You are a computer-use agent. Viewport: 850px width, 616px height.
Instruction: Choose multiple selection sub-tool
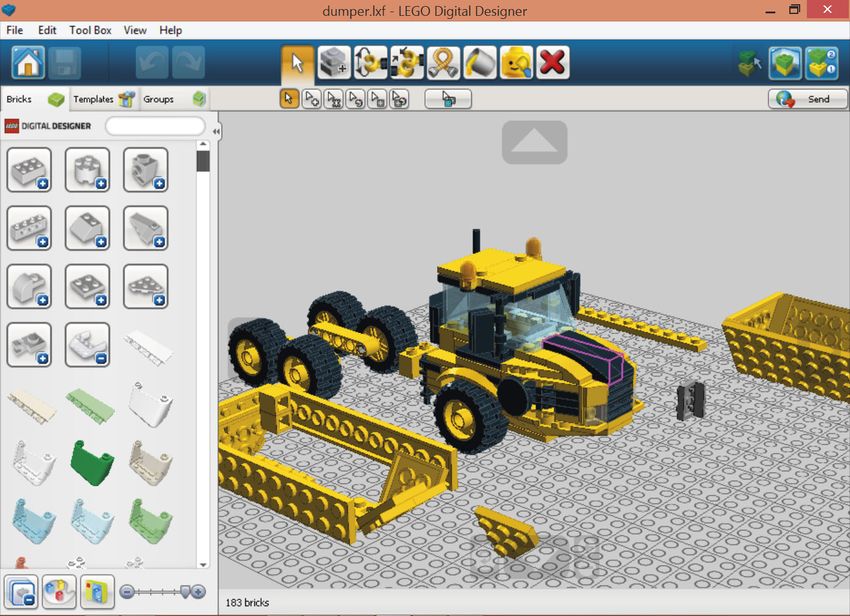click(312, 99)
